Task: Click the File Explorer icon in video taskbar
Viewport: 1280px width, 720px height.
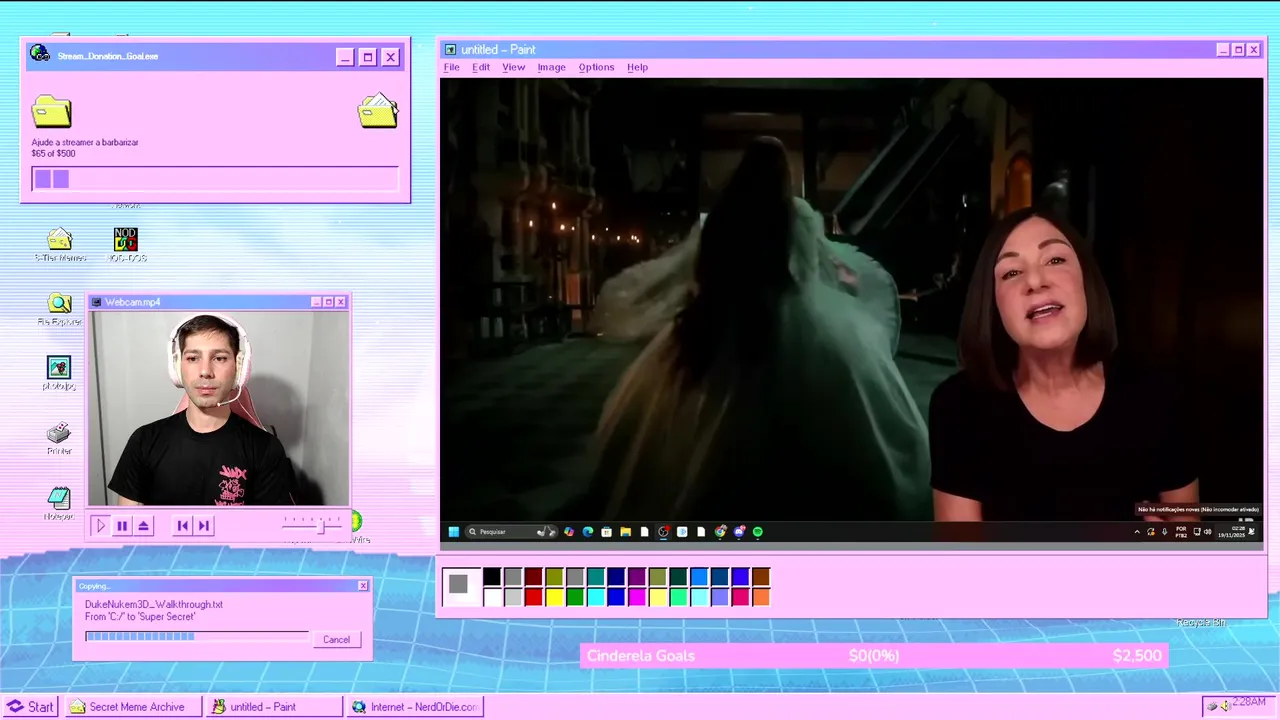Action: pyautogui.click(x=626, y=532)
